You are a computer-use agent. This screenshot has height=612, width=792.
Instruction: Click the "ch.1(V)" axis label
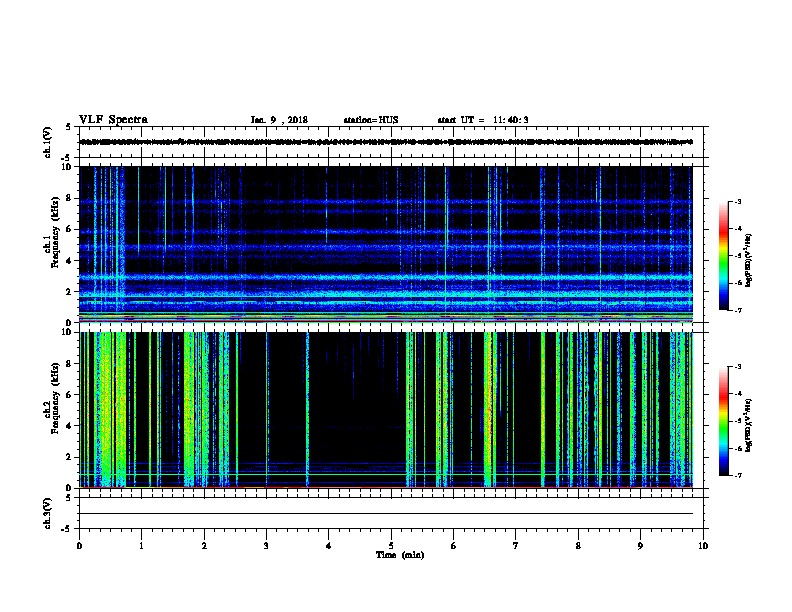coord(47,142)
